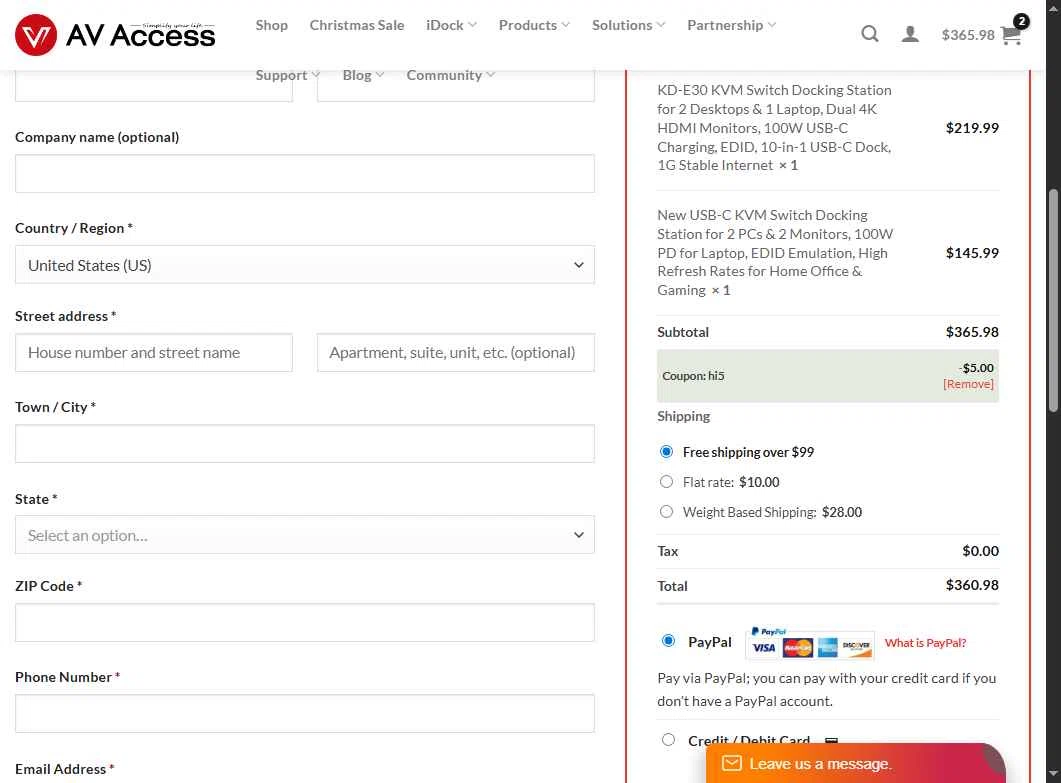
Task: Expand the Community menu
Action: pyautogui.click(x=451, y=75)
